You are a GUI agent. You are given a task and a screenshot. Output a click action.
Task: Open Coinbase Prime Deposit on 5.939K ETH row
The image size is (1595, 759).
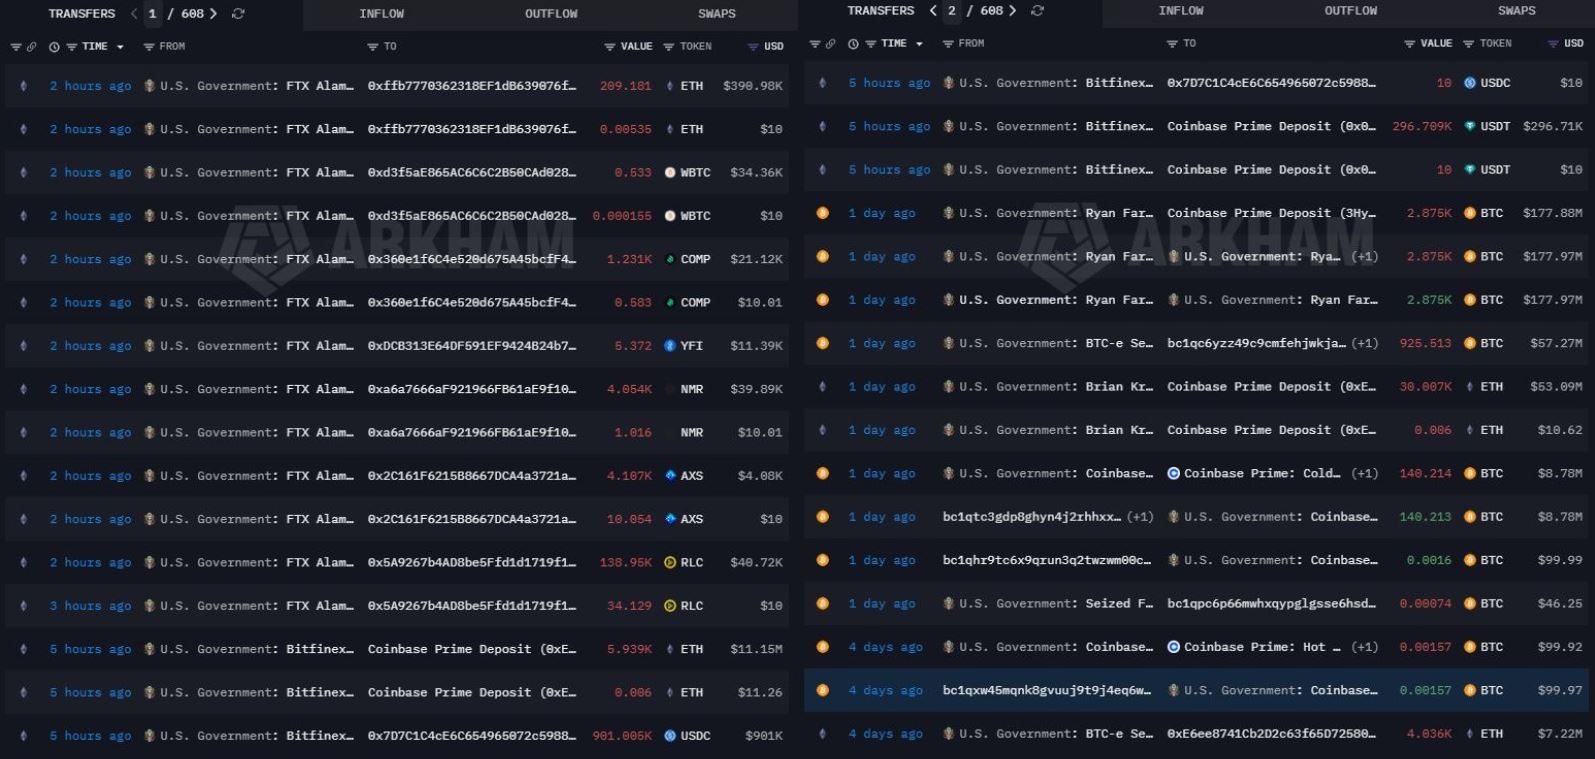(x=472, y=649)
